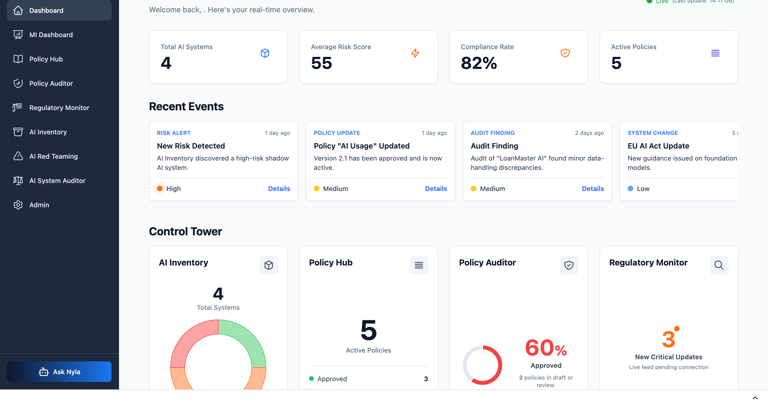The width and height of the screenshot is (768, 406).
Task: Open AI Red Teaming in sidebar
Action: 59,156
